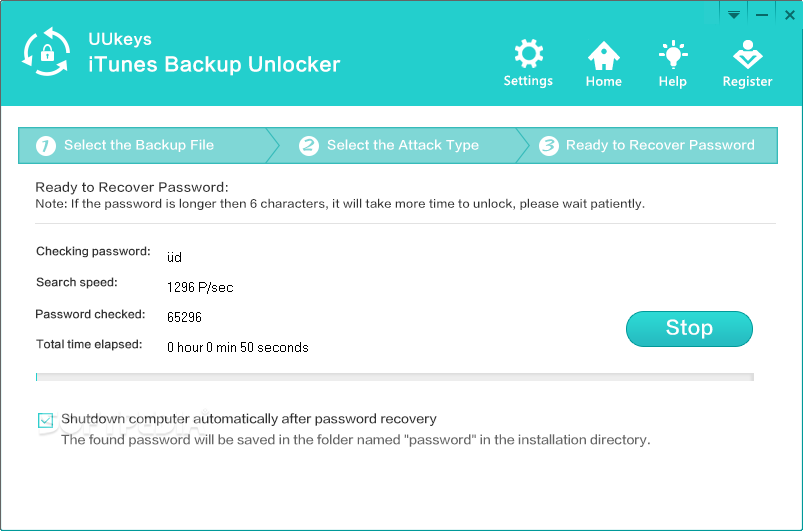This screenshot has width=803, height=531.
Task: Open the Settings gear icon
Action: click(x=528, y=54)
